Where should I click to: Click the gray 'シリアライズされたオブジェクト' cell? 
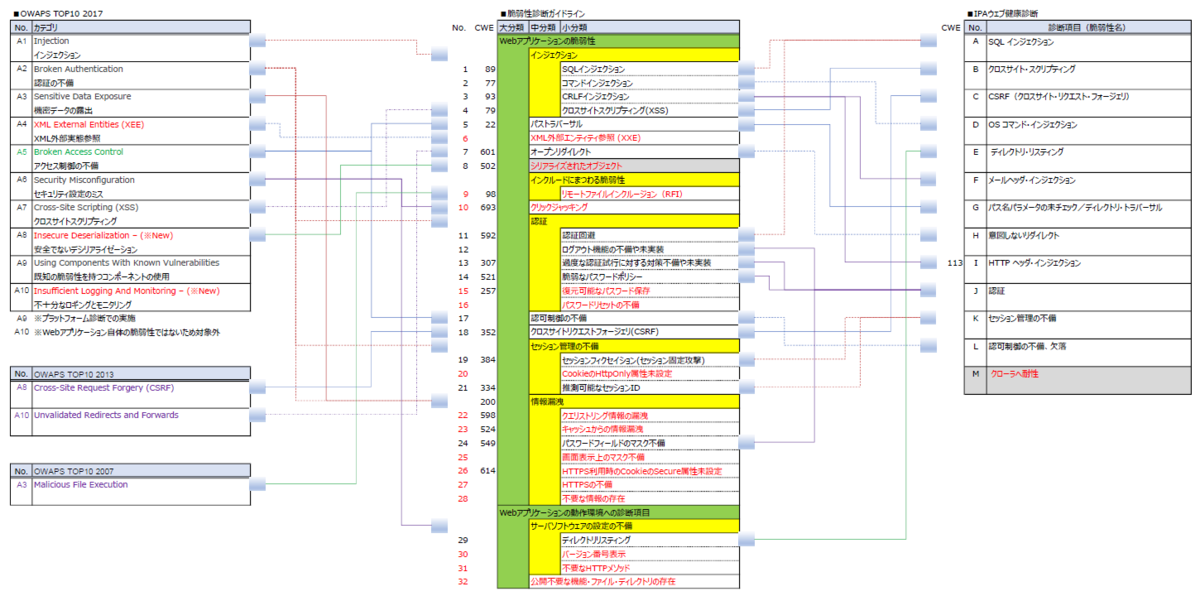(633, 166)
